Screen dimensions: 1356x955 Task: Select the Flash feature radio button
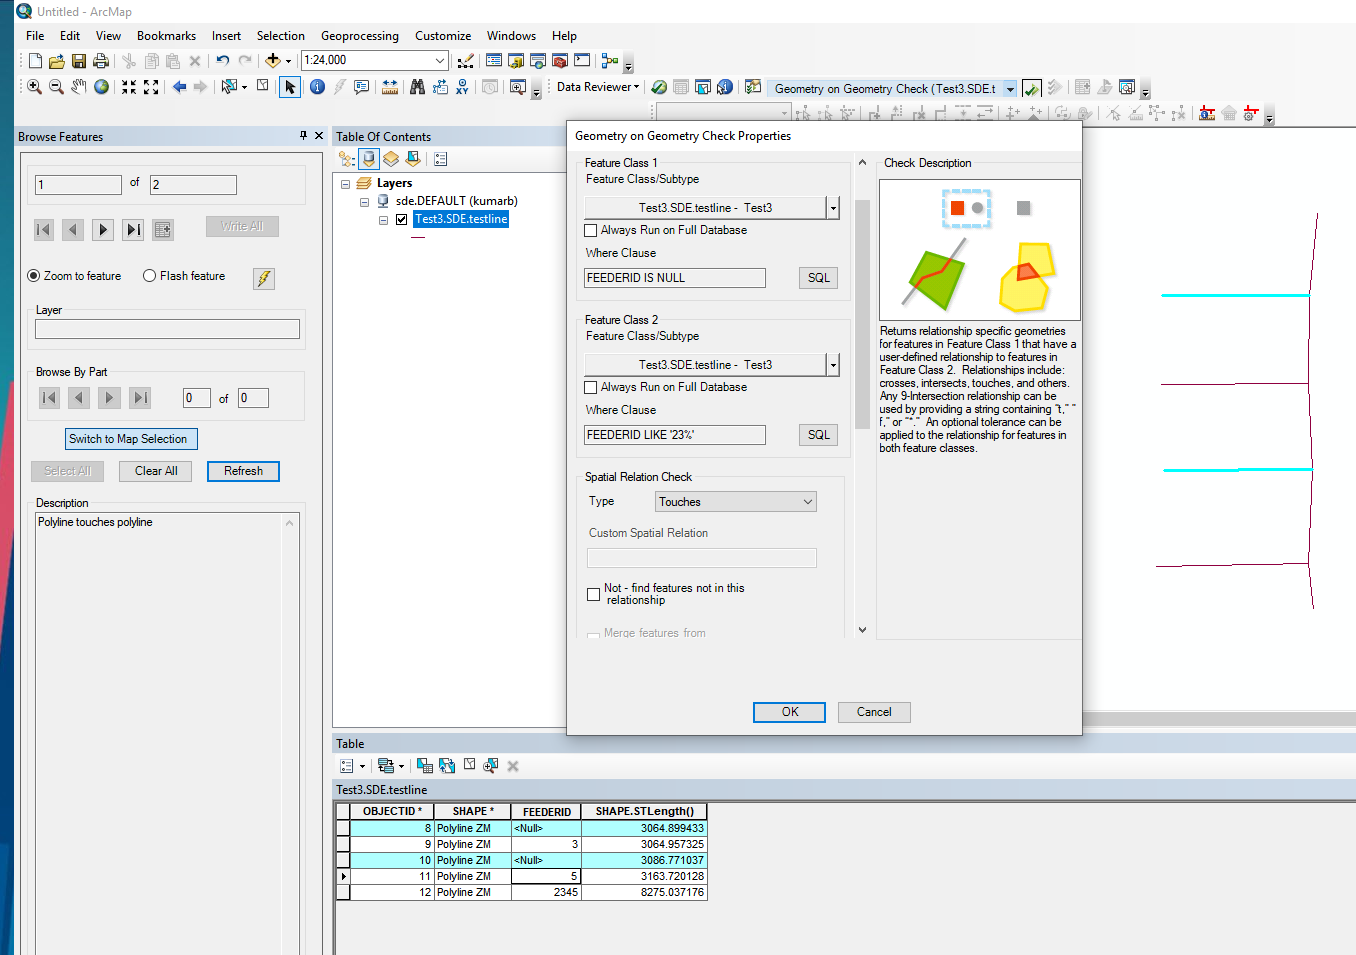tap(150, 276)
